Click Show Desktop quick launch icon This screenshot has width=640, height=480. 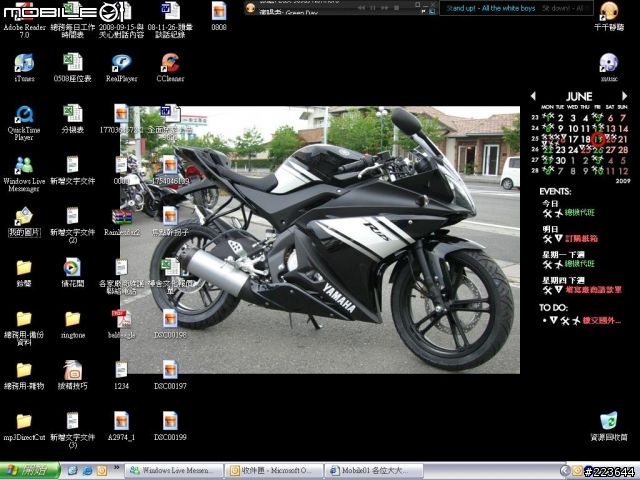(x=73, y=471)
